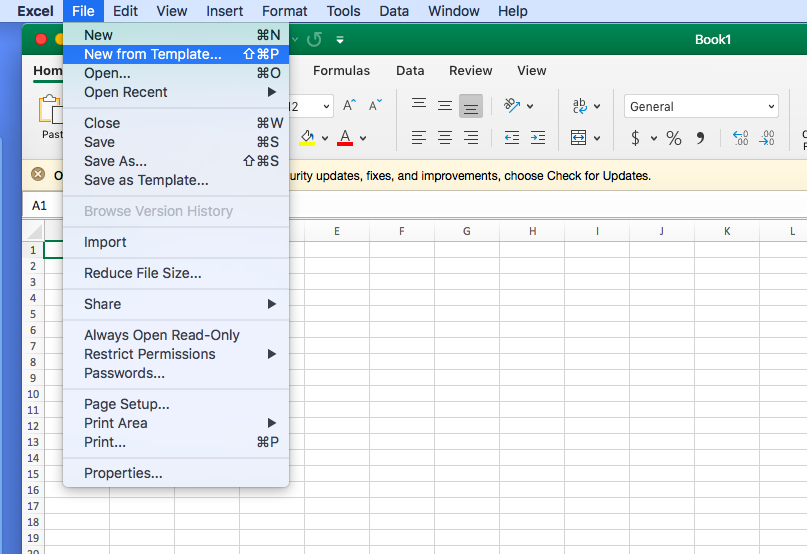Open the Tools menu in menu bar
807x554 pixels.
[x=343, y=11]
